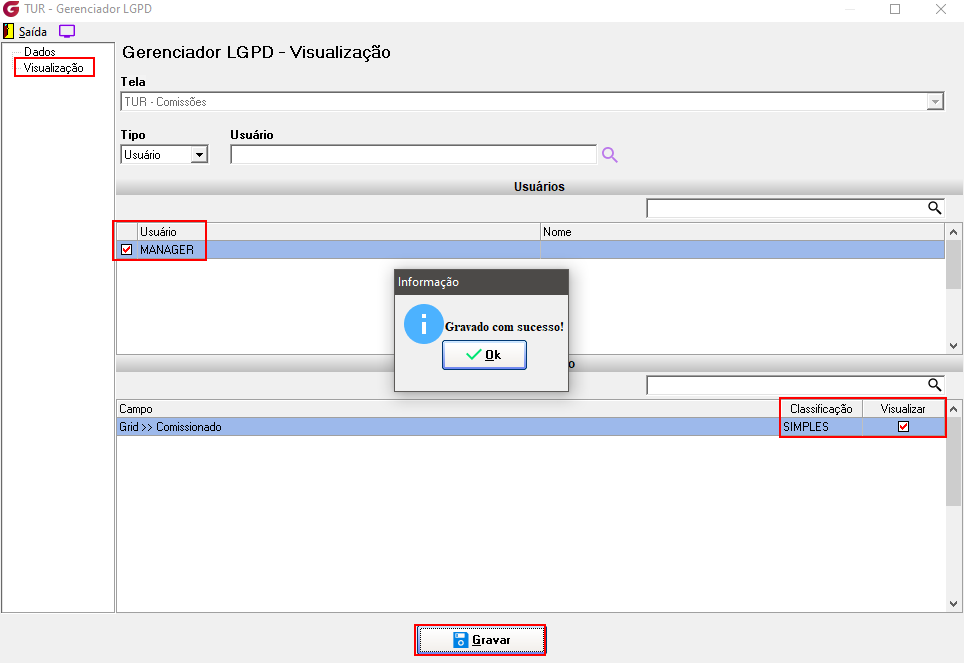Select Visualização in left tree

53,68
